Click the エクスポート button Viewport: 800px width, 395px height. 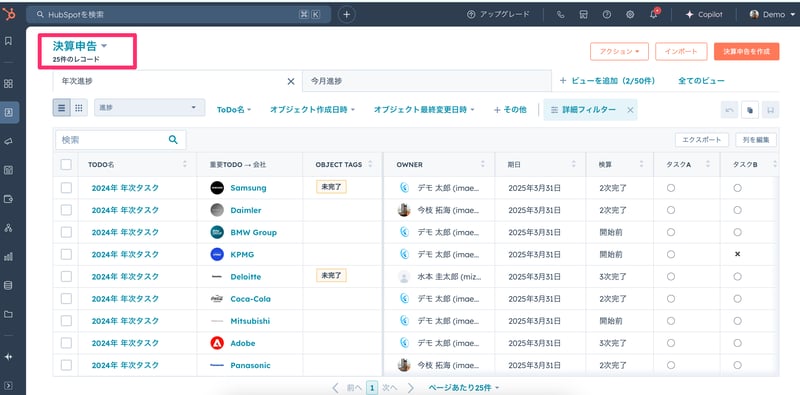[702, 140]
